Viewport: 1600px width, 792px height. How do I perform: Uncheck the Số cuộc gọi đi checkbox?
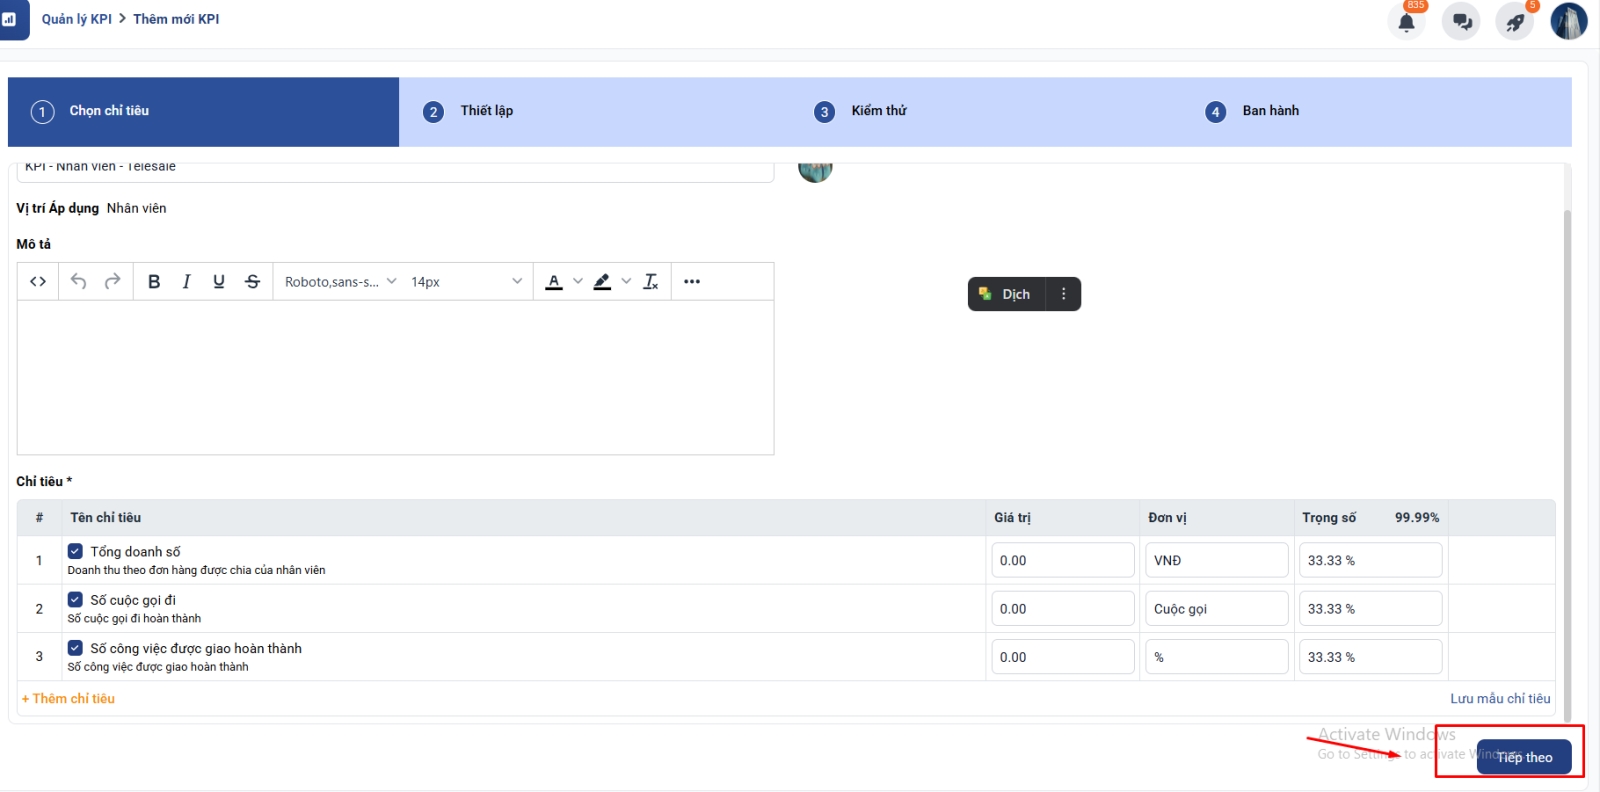point(75,600)
